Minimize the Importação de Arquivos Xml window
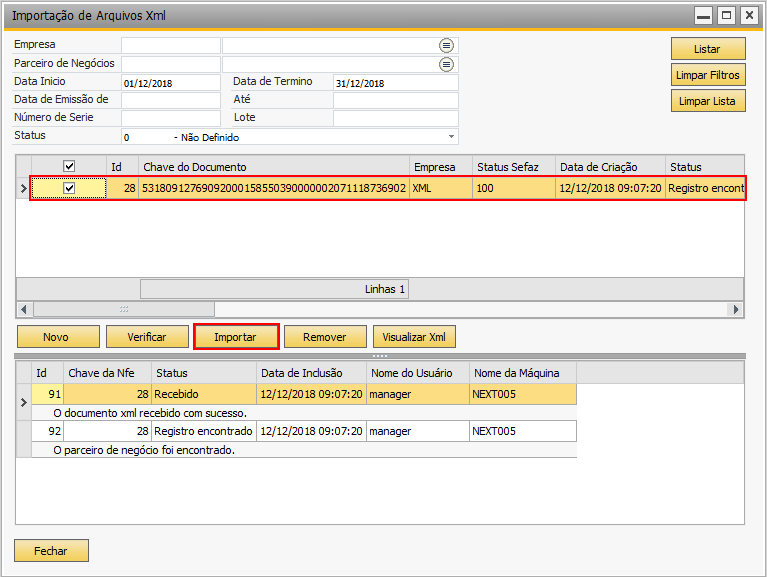This screenshot has width=767, height=577. pos(703,16)
